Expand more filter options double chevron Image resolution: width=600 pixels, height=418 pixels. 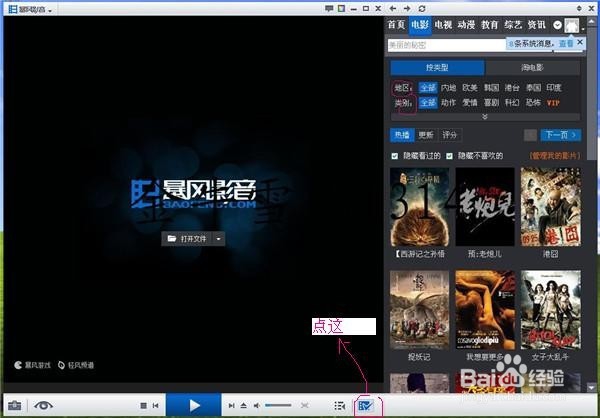tap(485, 116)
